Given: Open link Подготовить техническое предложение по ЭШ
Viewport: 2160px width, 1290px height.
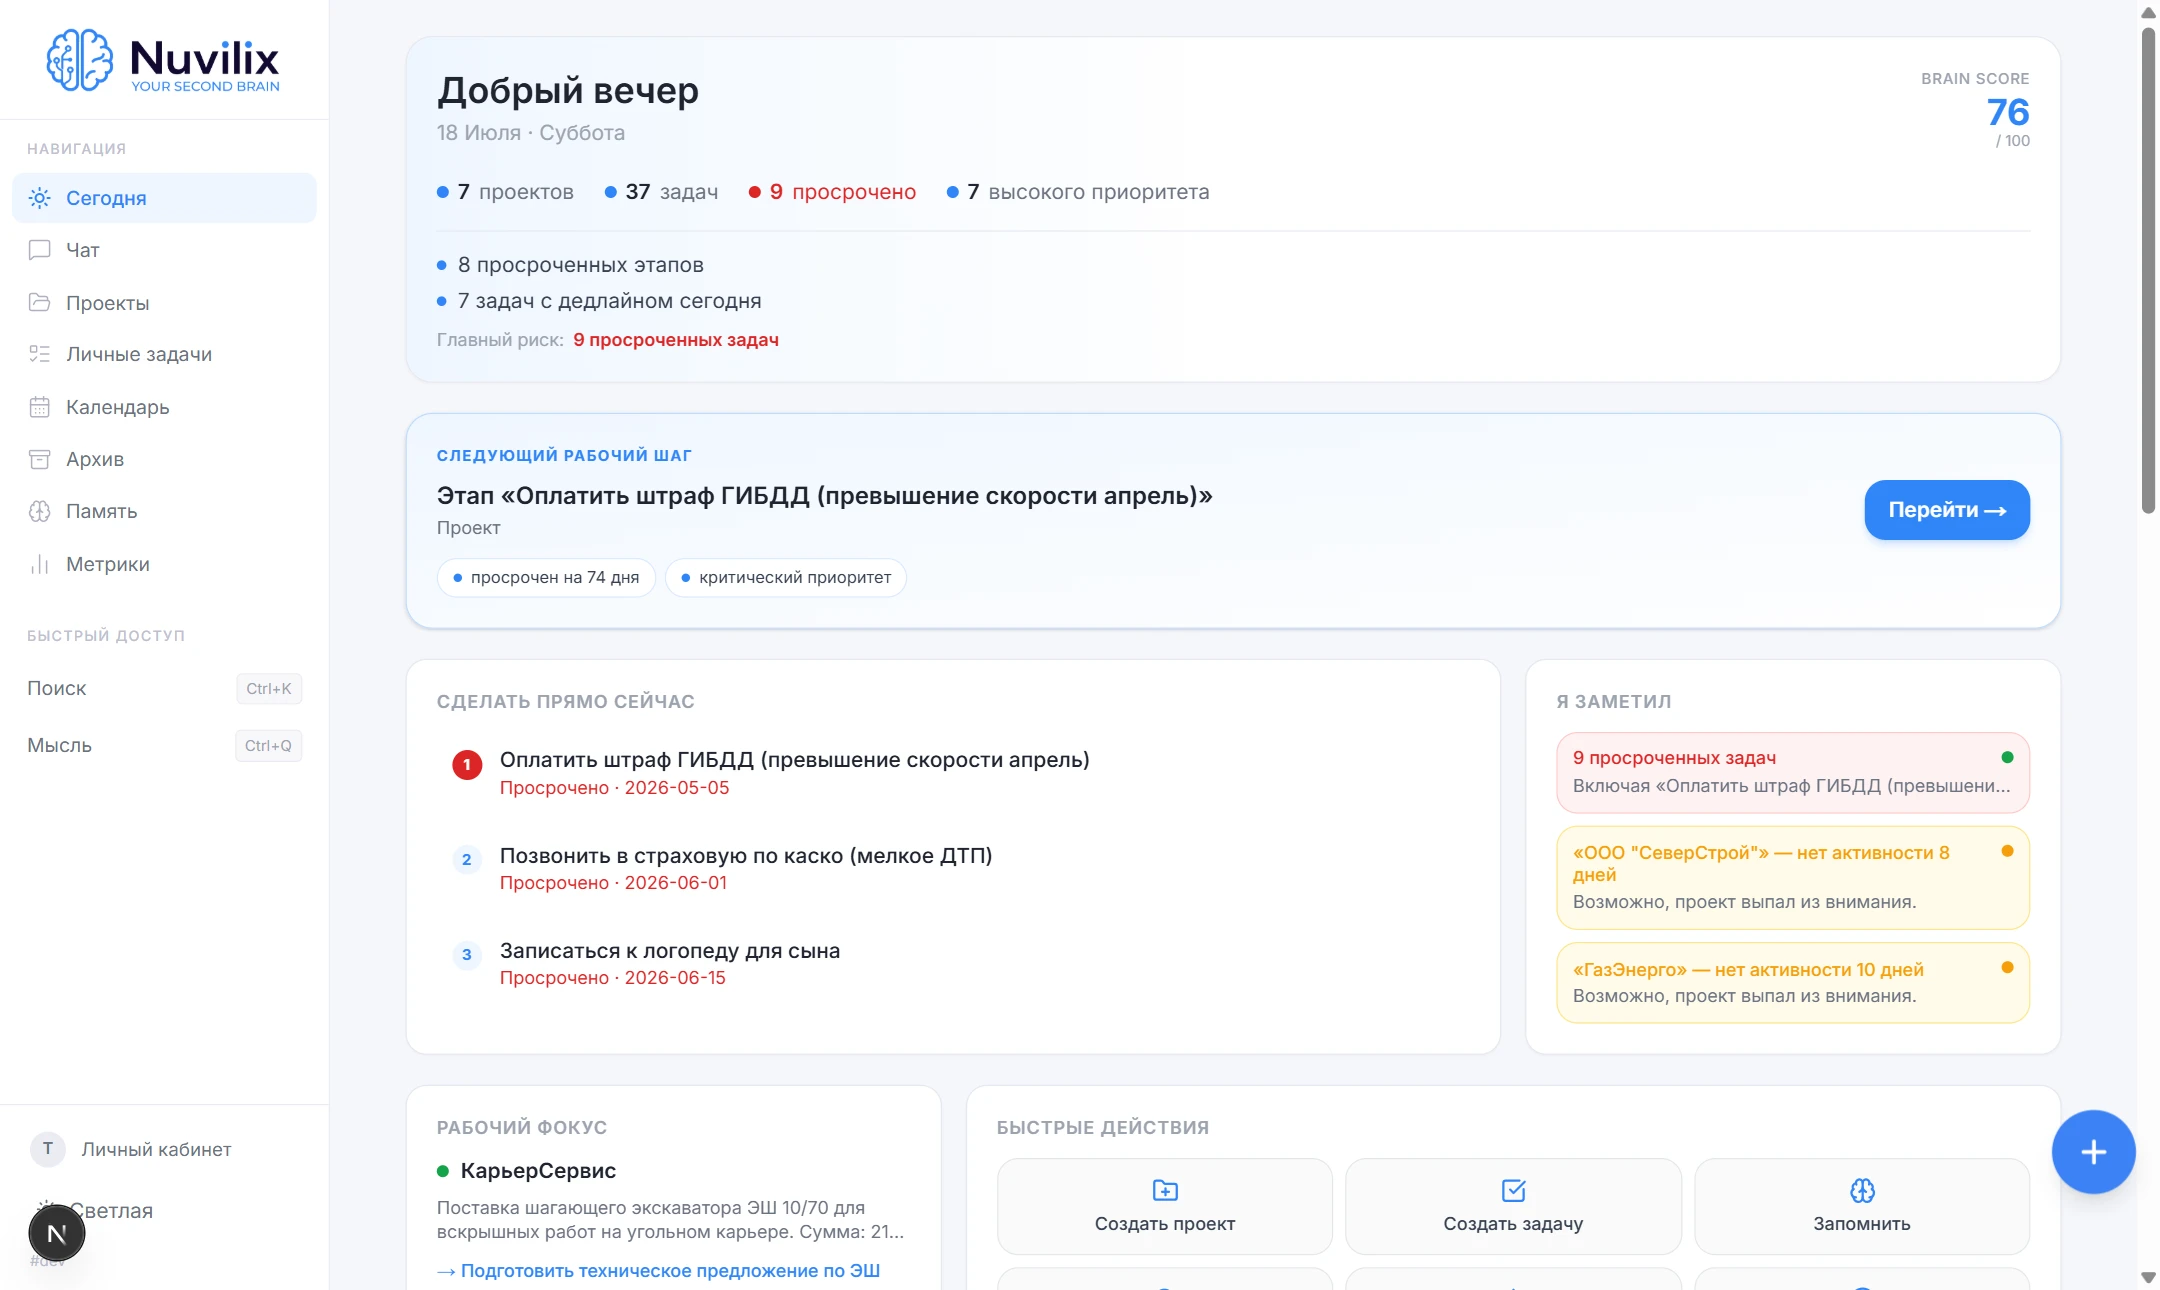Looking at the screenshot, I should pyautogui.click(x=659, y=1270).
